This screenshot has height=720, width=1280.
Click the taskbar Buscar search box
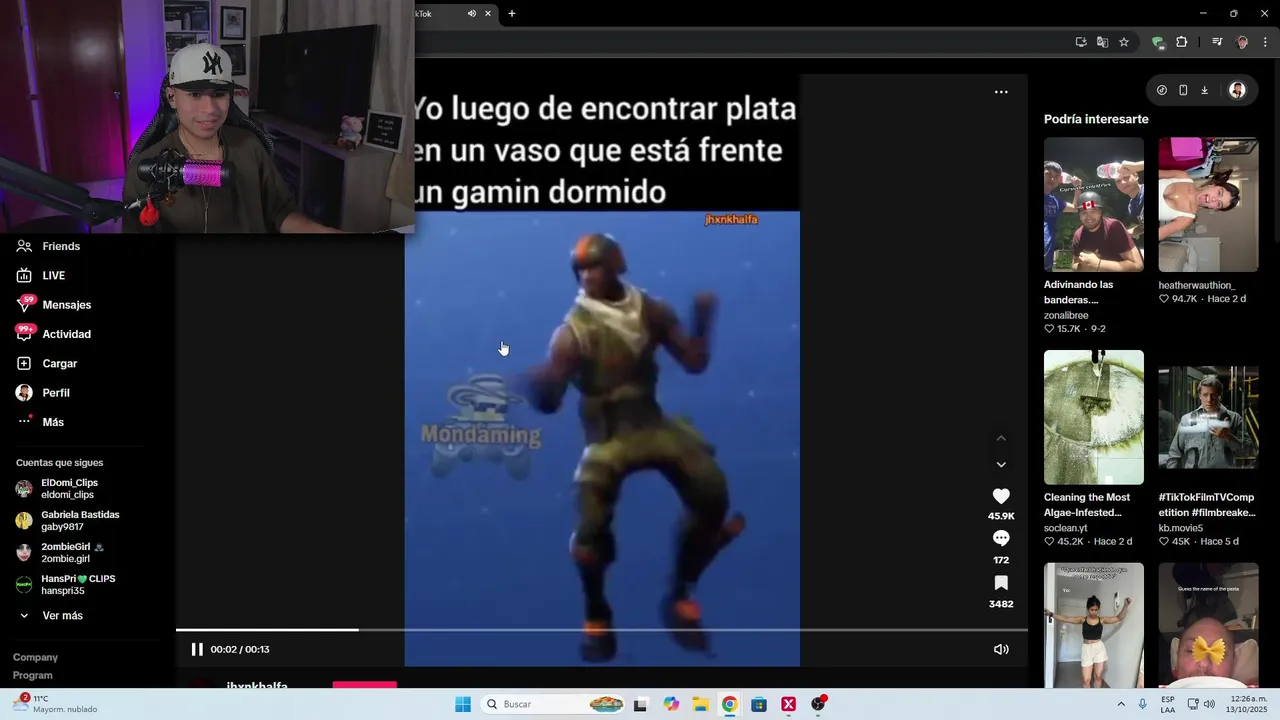(554, 704)
